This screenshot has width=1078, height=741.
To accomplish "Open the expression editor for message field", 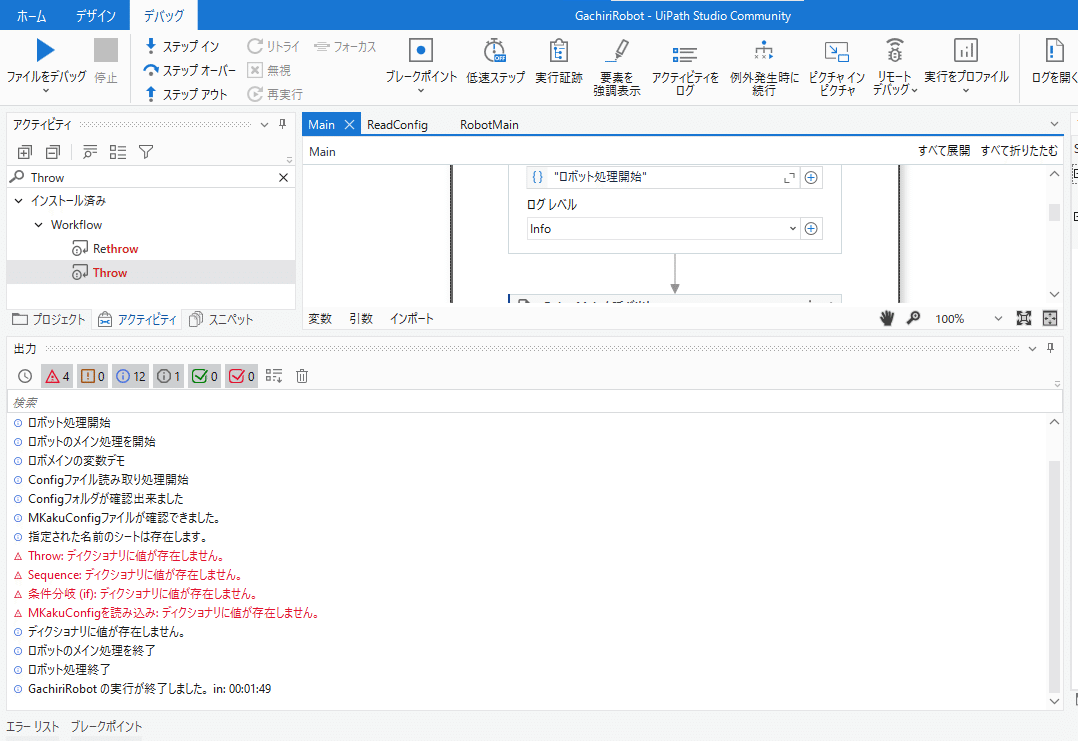I will [x=789, y=177].
